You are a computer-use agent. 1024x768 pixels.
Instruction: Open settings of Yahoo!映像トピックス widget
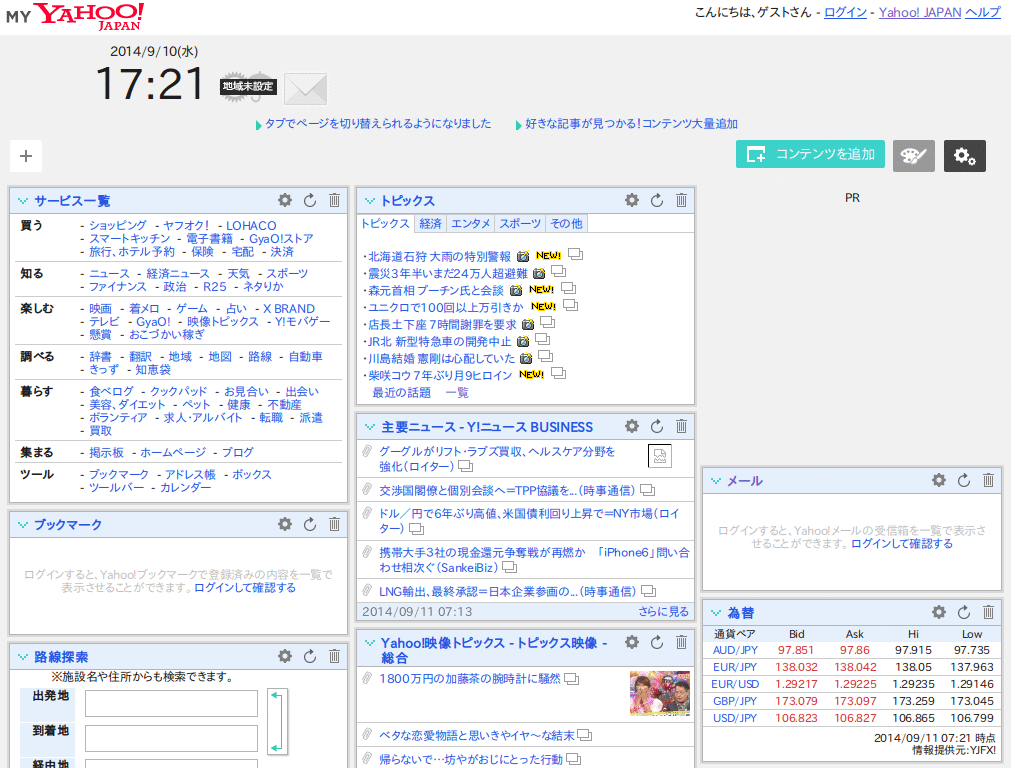[x=632, y=643]
